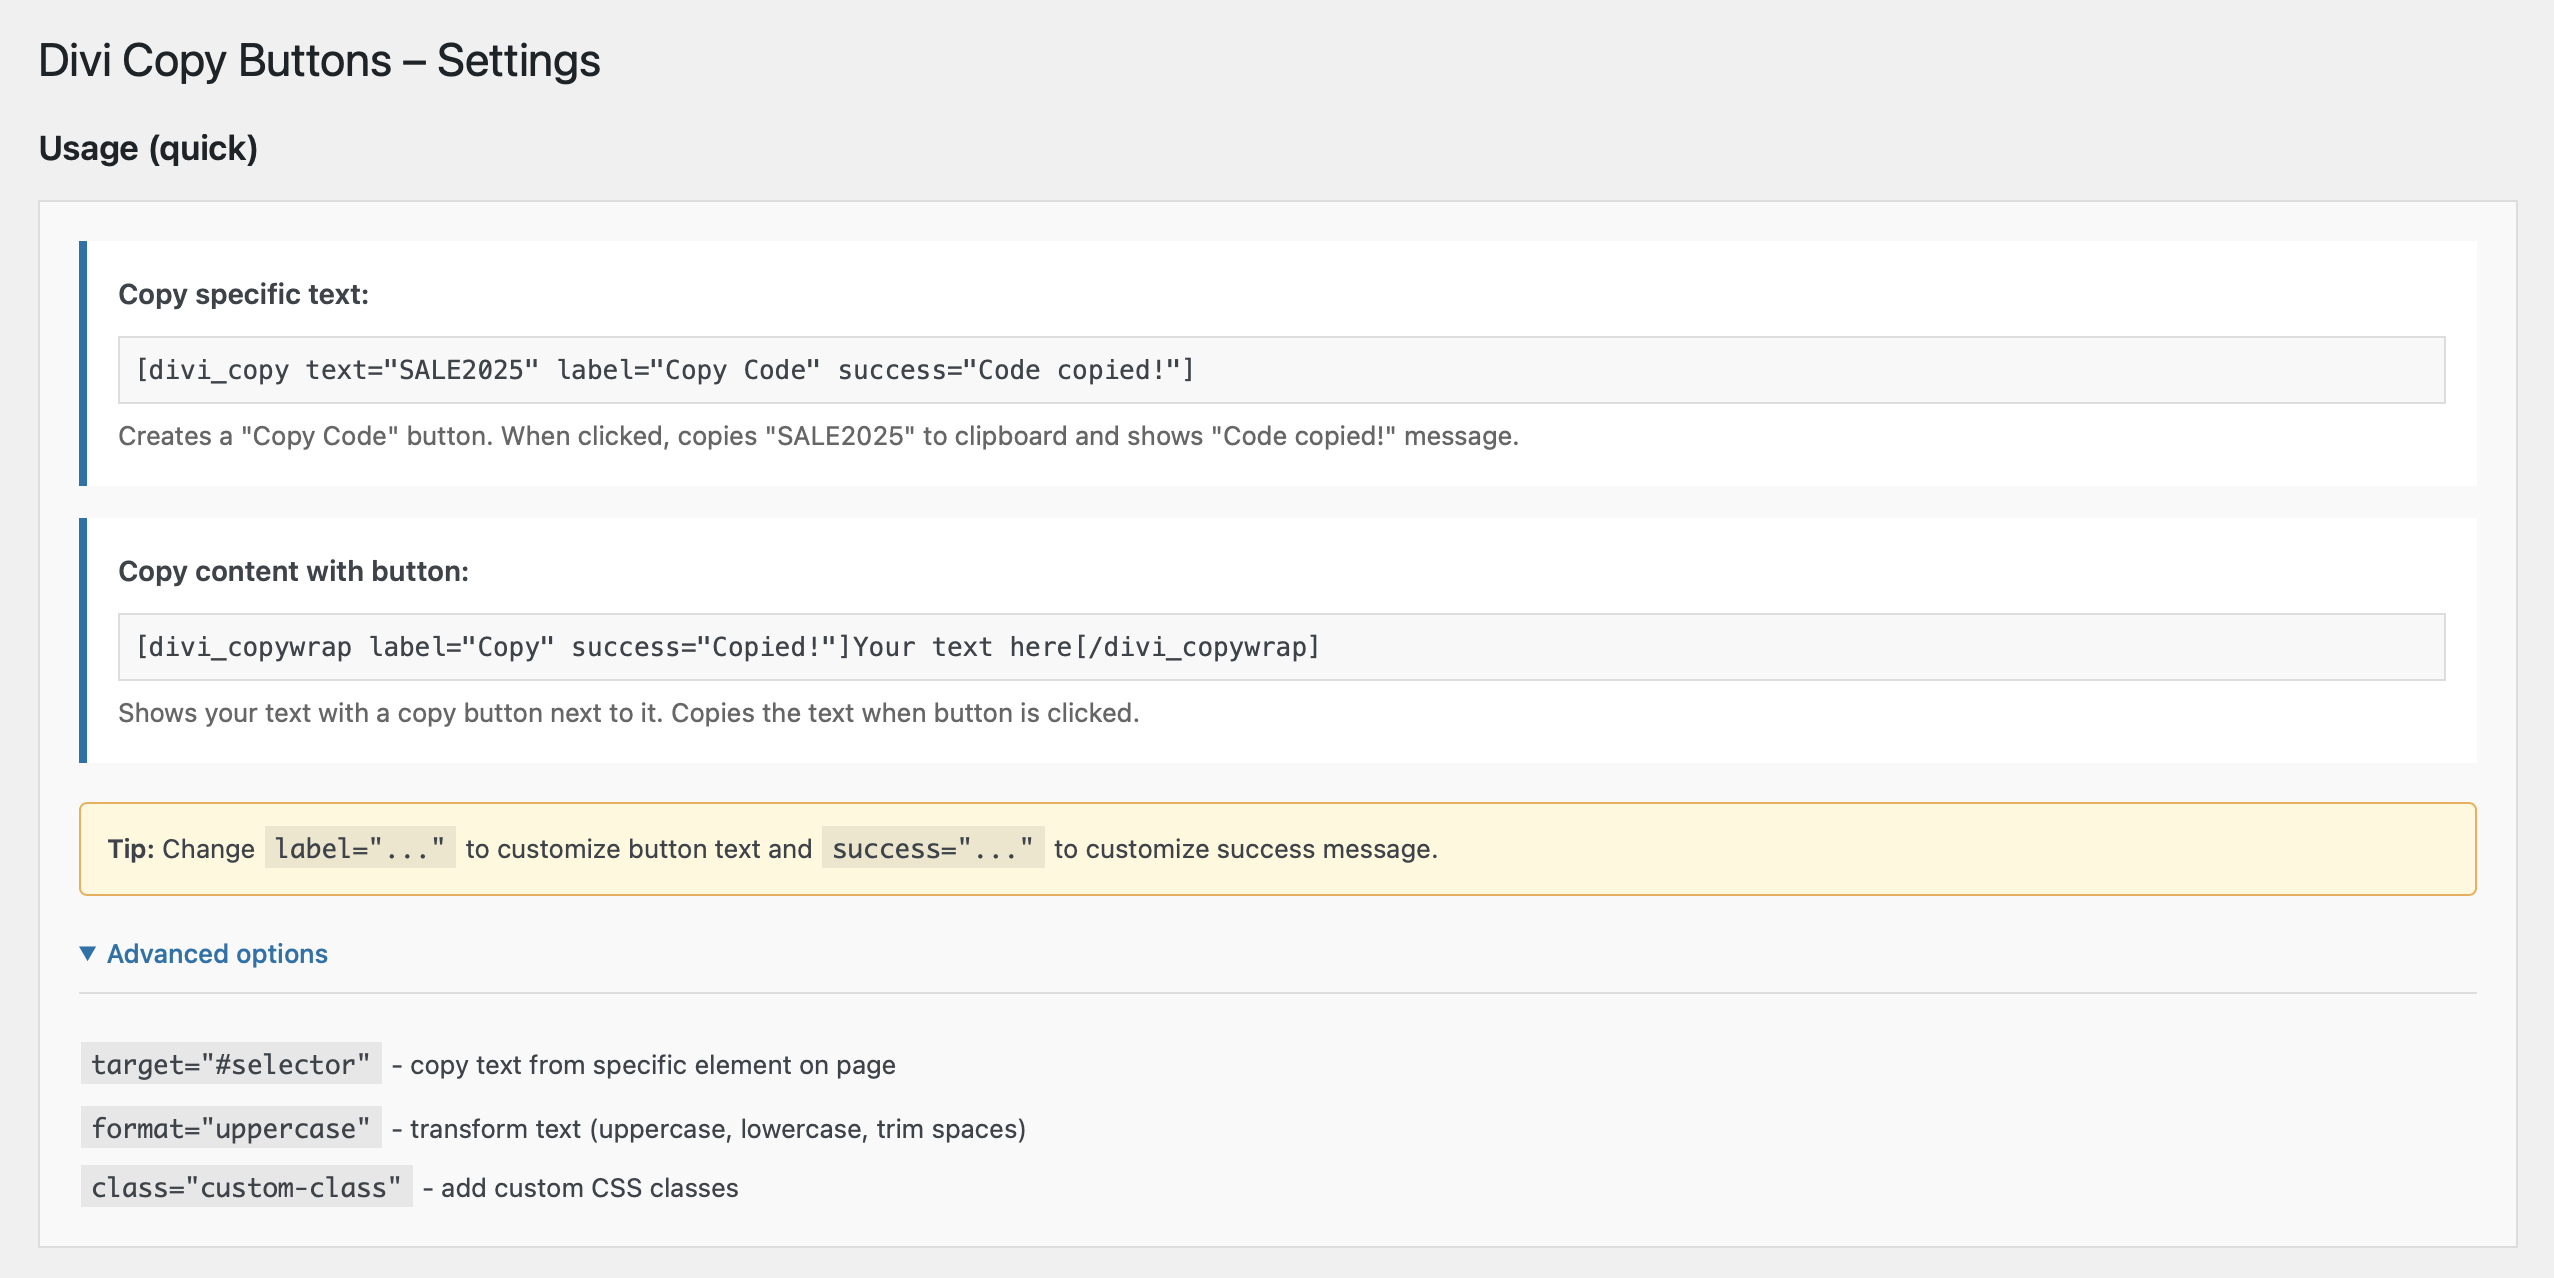Click the success="..." code snippet in tip
Viewport: 2554px width, 1278px height.
[932, 848]
